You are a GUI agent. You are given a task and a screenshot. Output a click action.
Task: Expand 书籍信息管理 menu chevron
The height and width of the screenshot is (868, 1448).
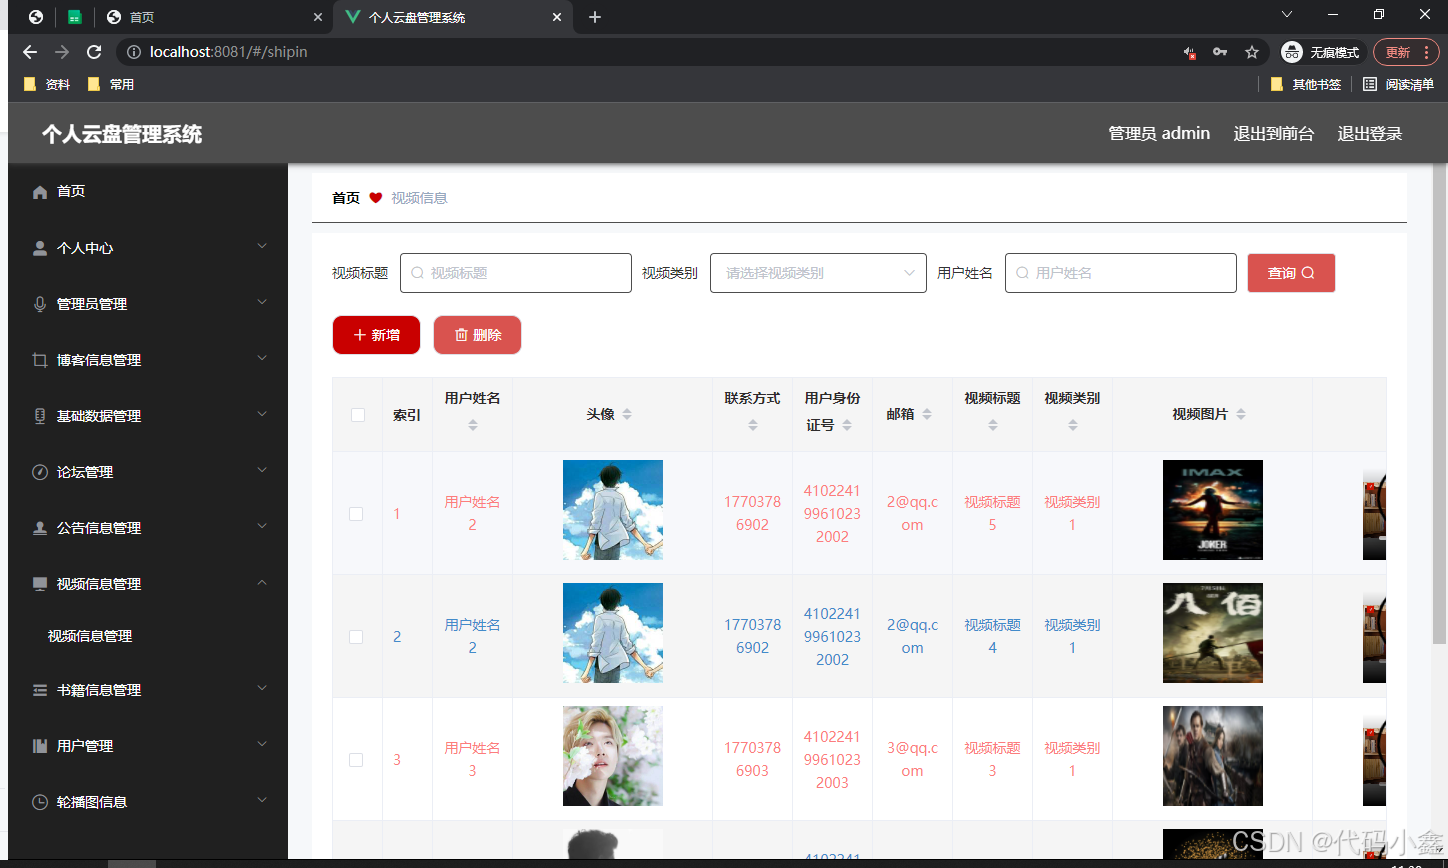tap(262, 688)
